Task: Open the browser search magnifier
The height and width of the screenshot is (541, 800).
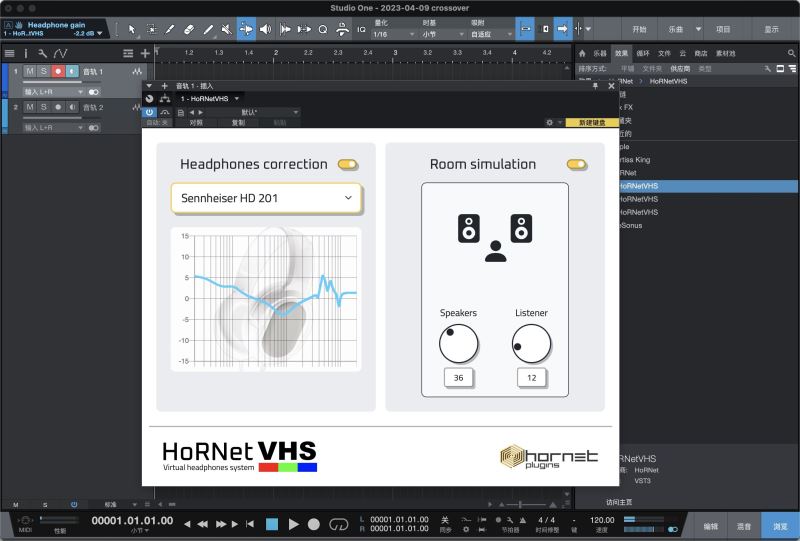Action: [x=791, y=53]
